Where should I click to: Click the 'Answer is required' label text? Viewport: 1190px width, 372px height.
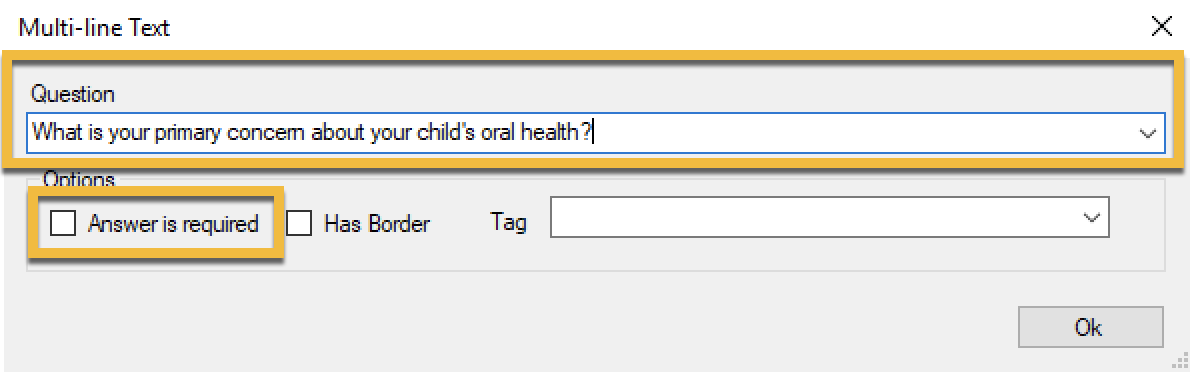(x=173, y=224)
